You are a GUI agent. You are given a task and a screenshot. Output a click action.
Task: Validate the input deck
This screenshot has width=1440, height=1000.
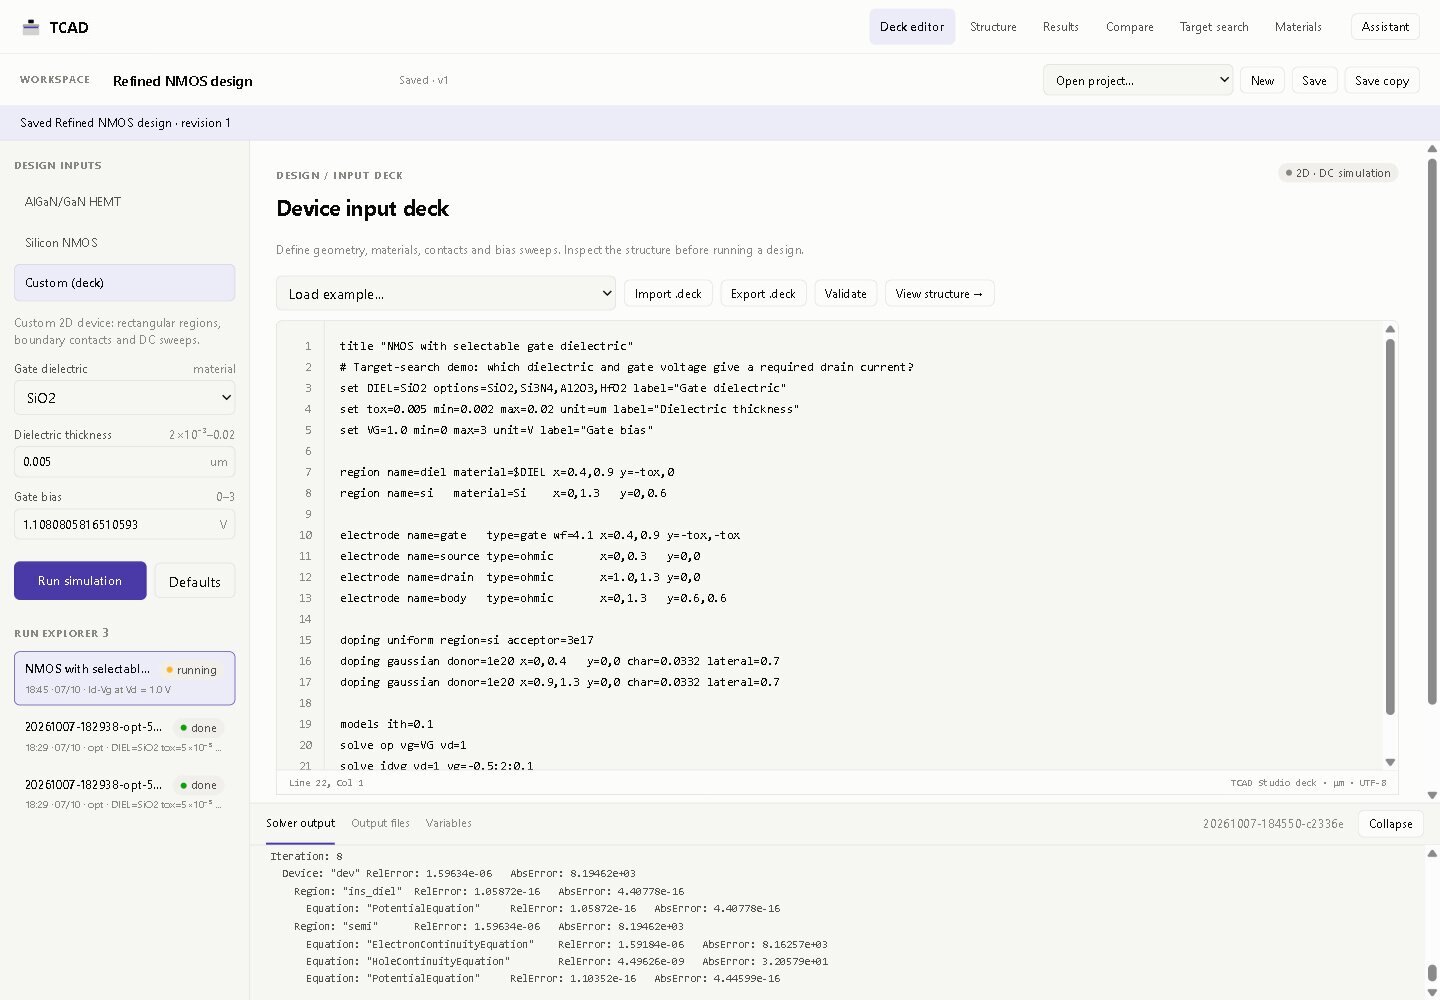point(845,294)
